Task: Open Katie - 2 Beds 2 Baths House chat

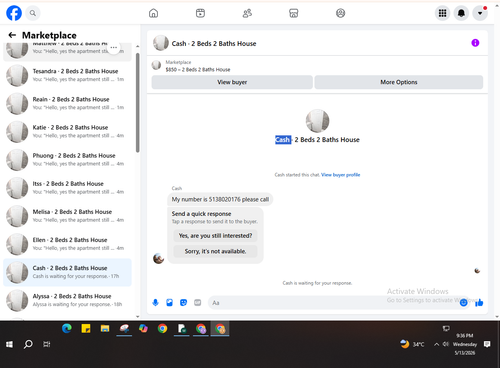Action: (x=67, y=132)
